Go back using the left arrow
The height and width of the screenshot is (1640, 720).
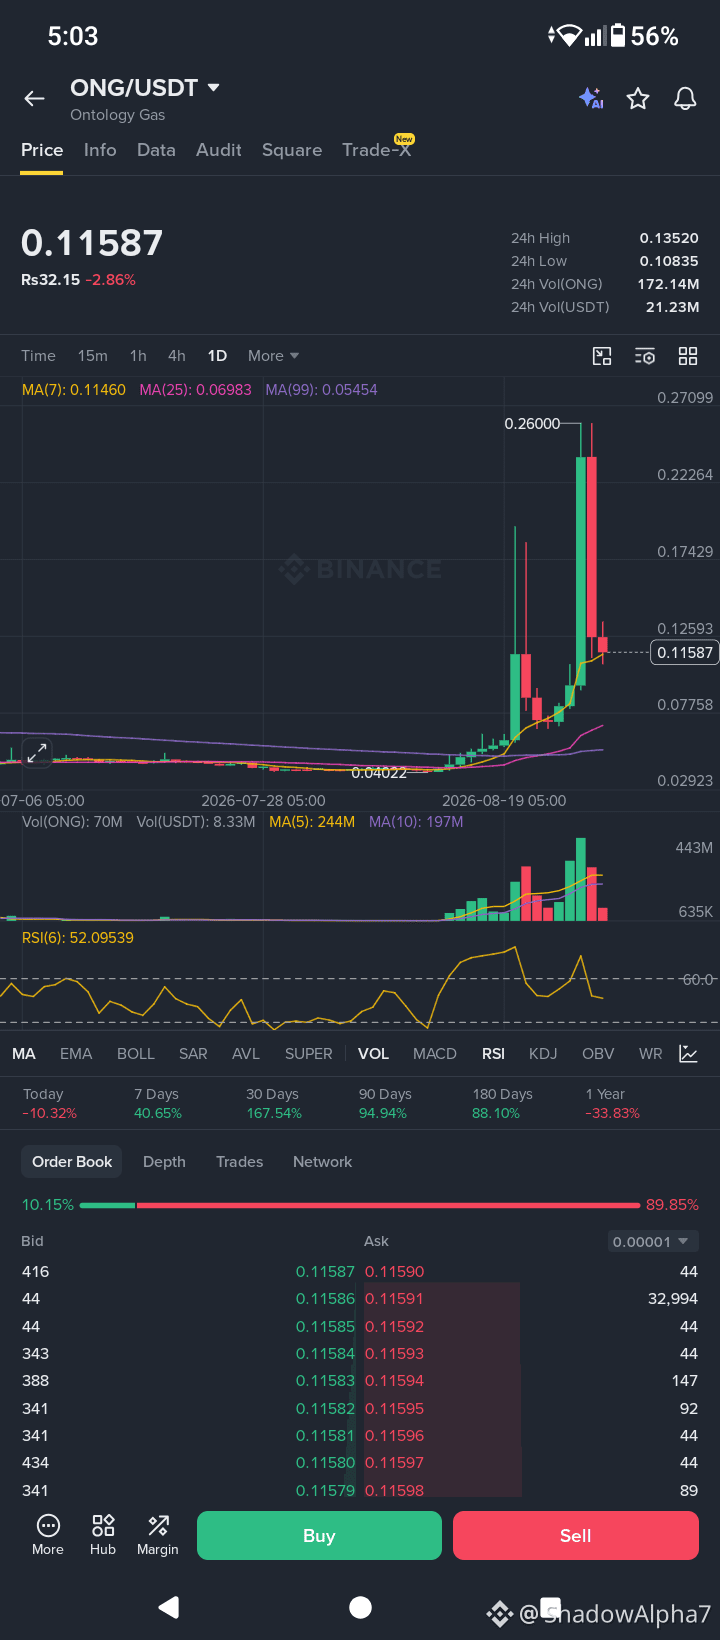(x=35, y=98)
